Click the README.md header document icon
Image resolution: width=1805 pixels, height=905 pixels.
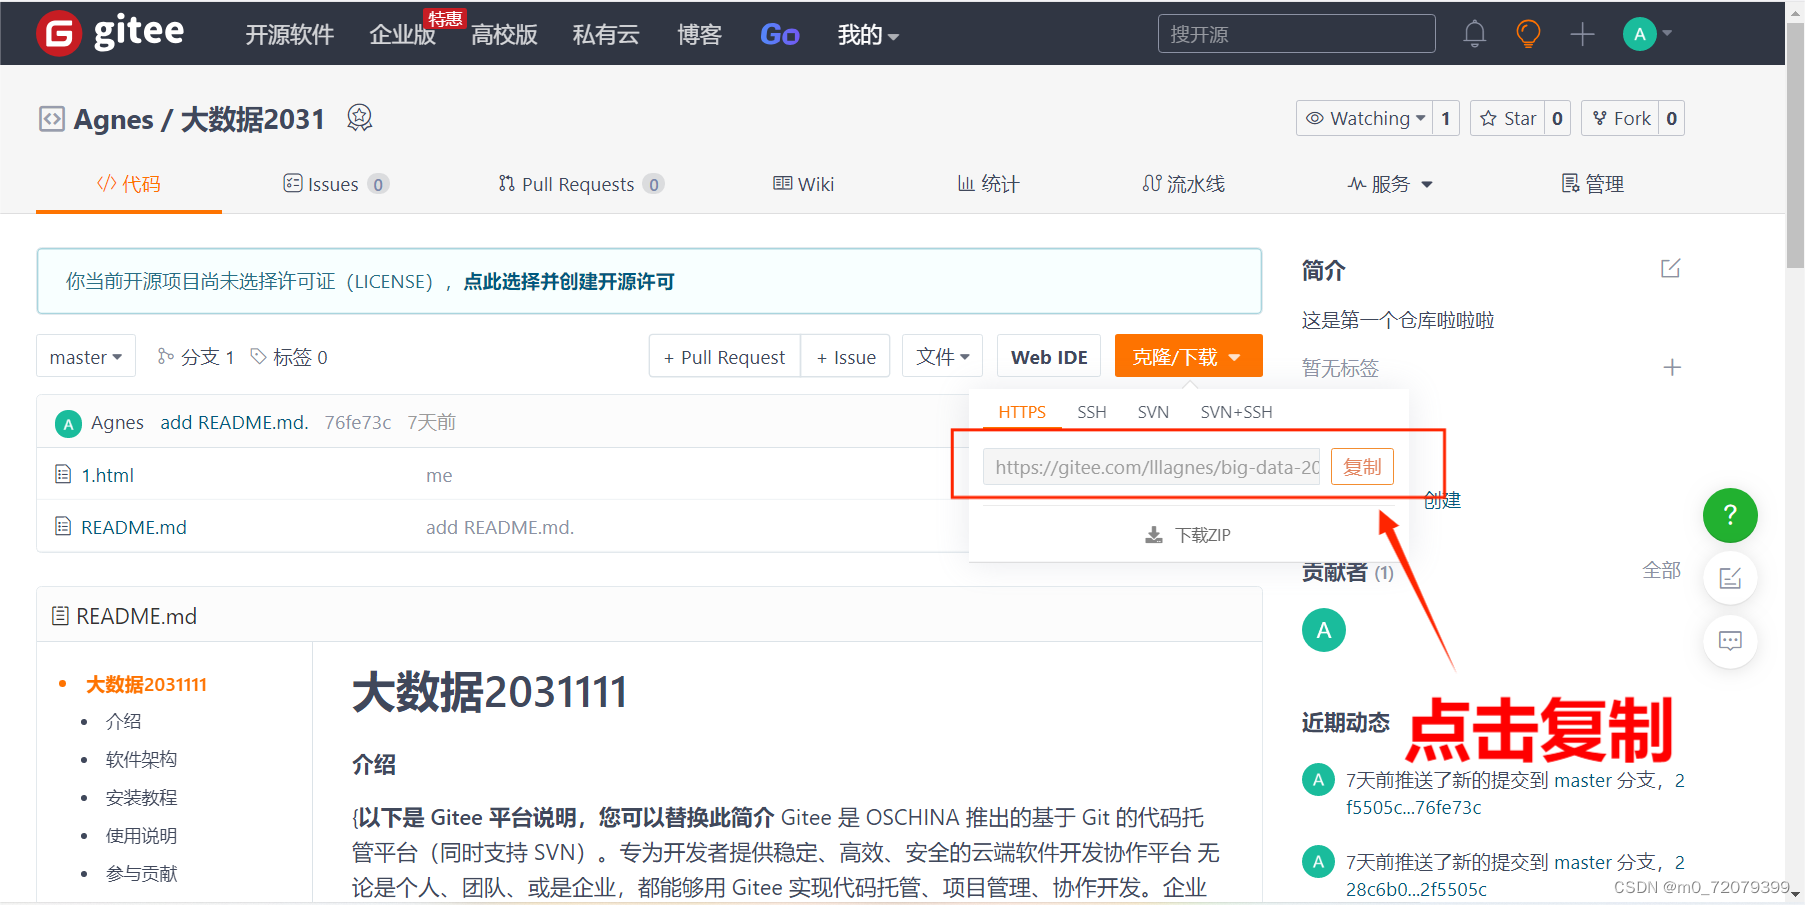60,616
